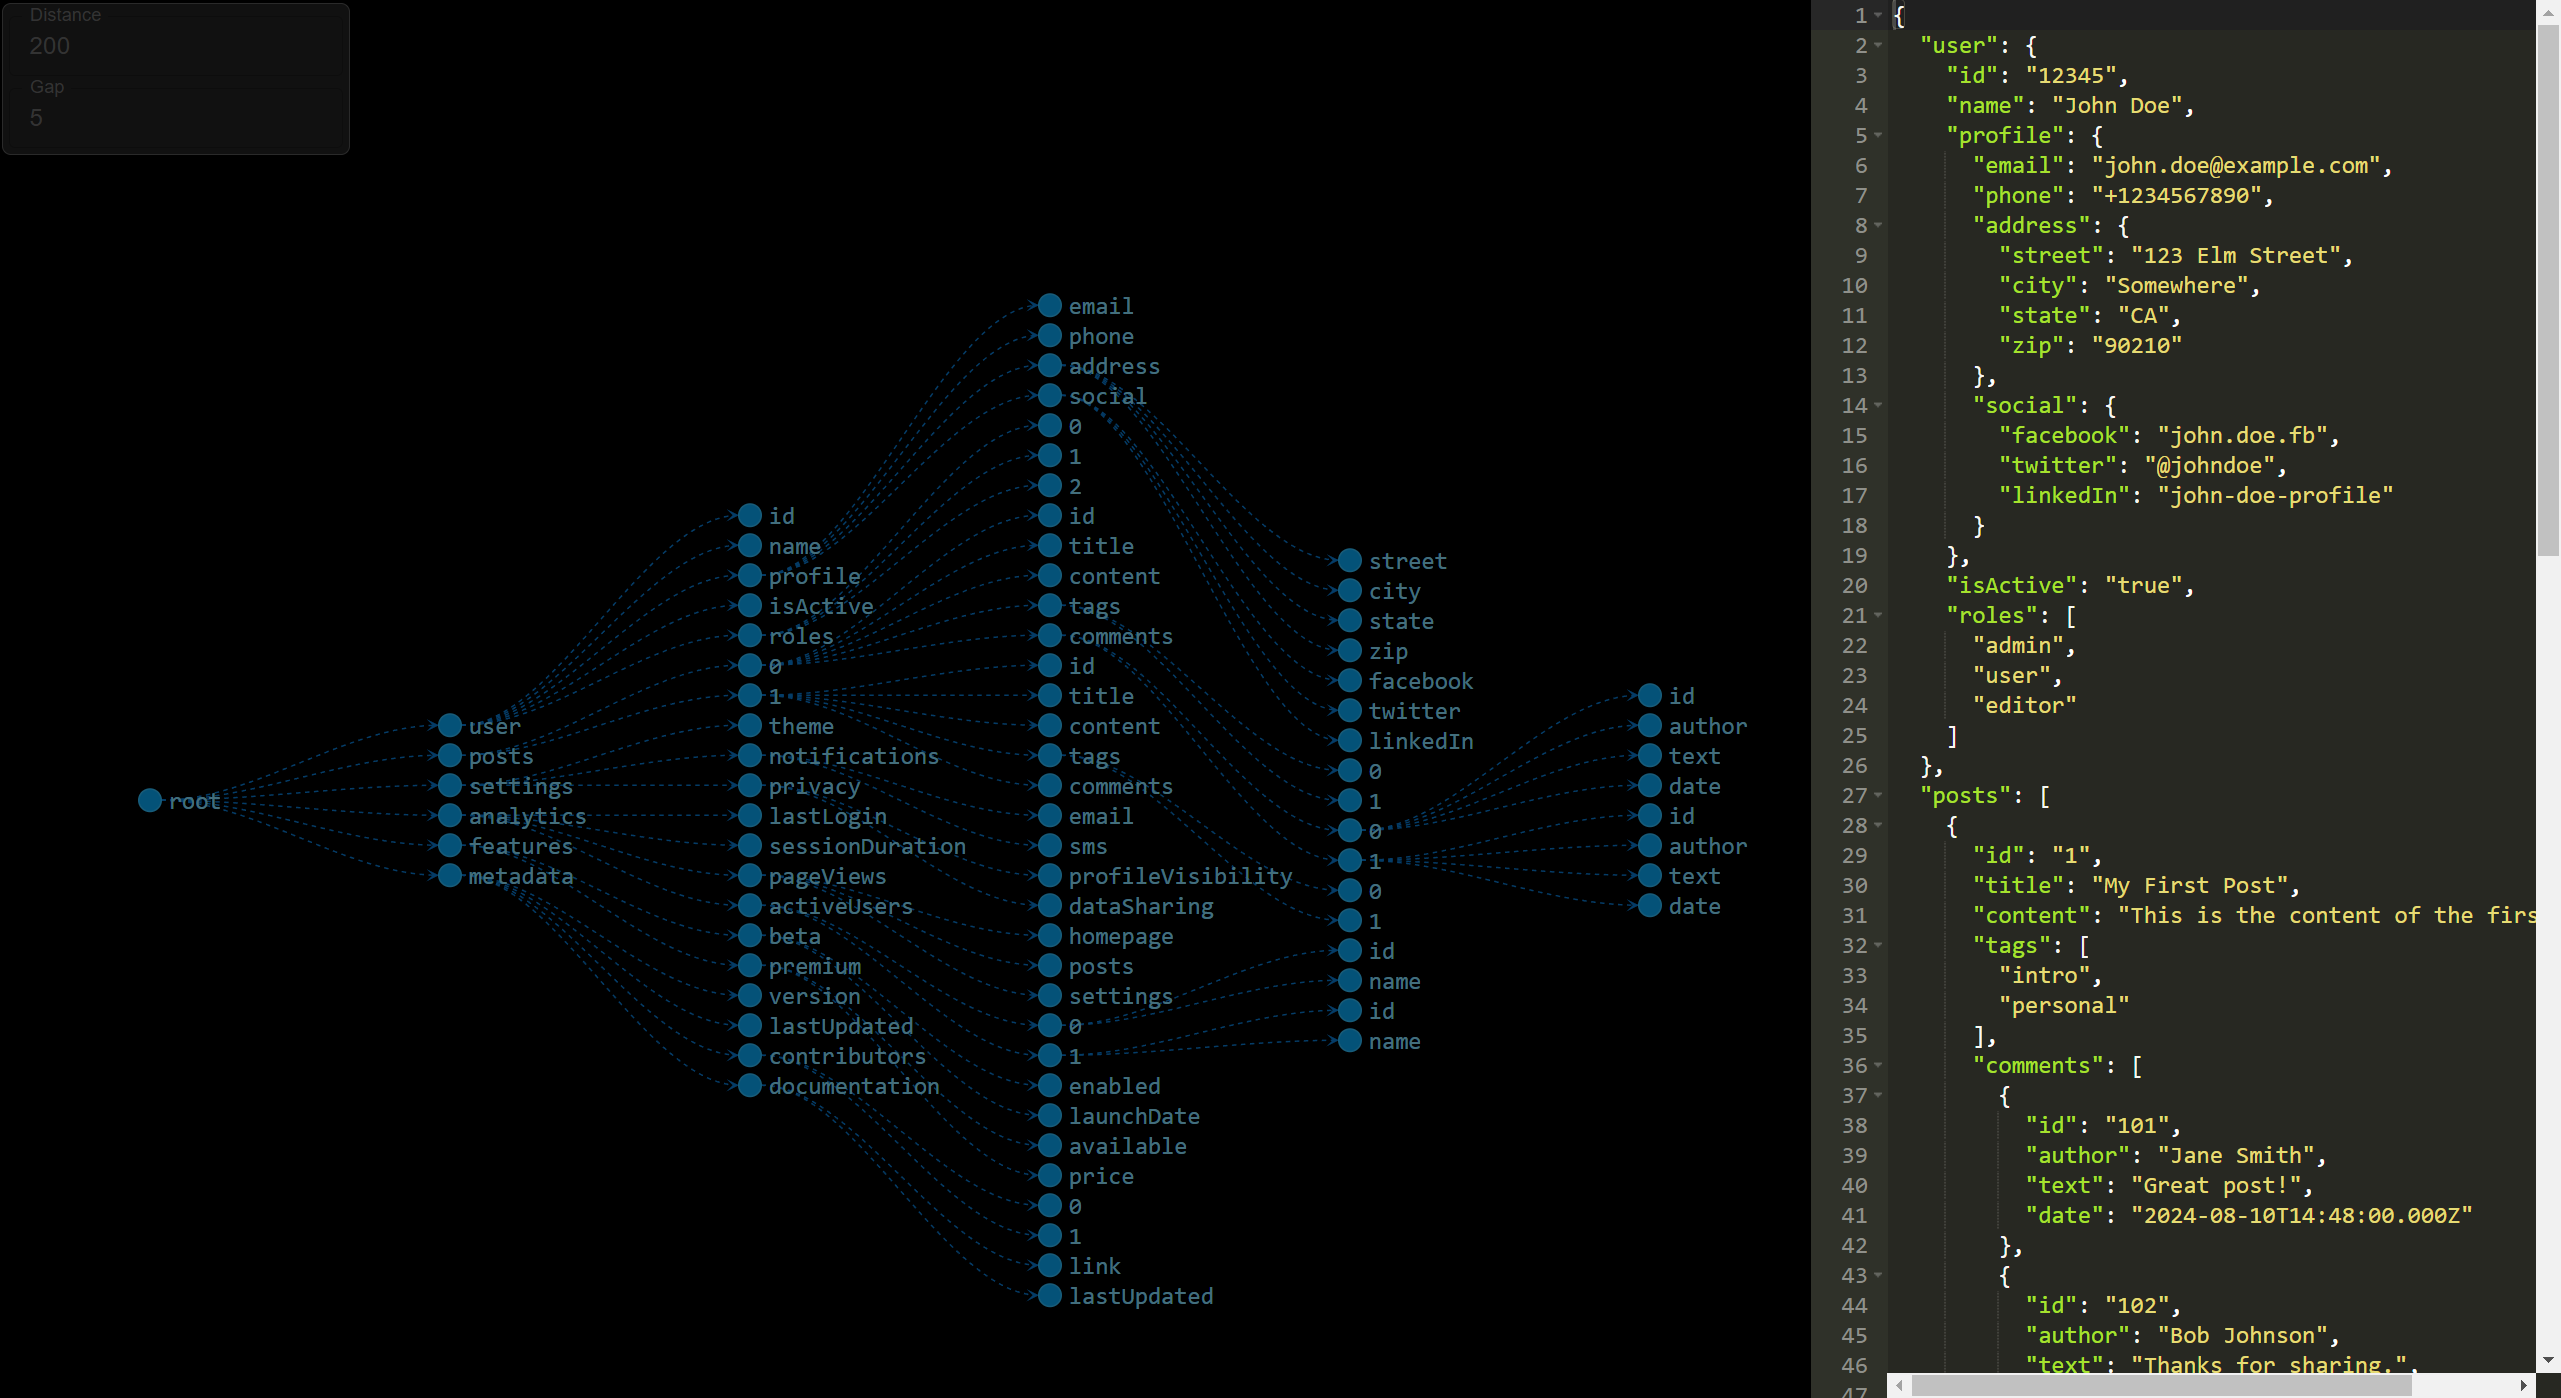The width and height of the screenshot is (2561, 1398).
Task: Click the analytics node circle
Action: pyautogui.click(x=450, y=816)
